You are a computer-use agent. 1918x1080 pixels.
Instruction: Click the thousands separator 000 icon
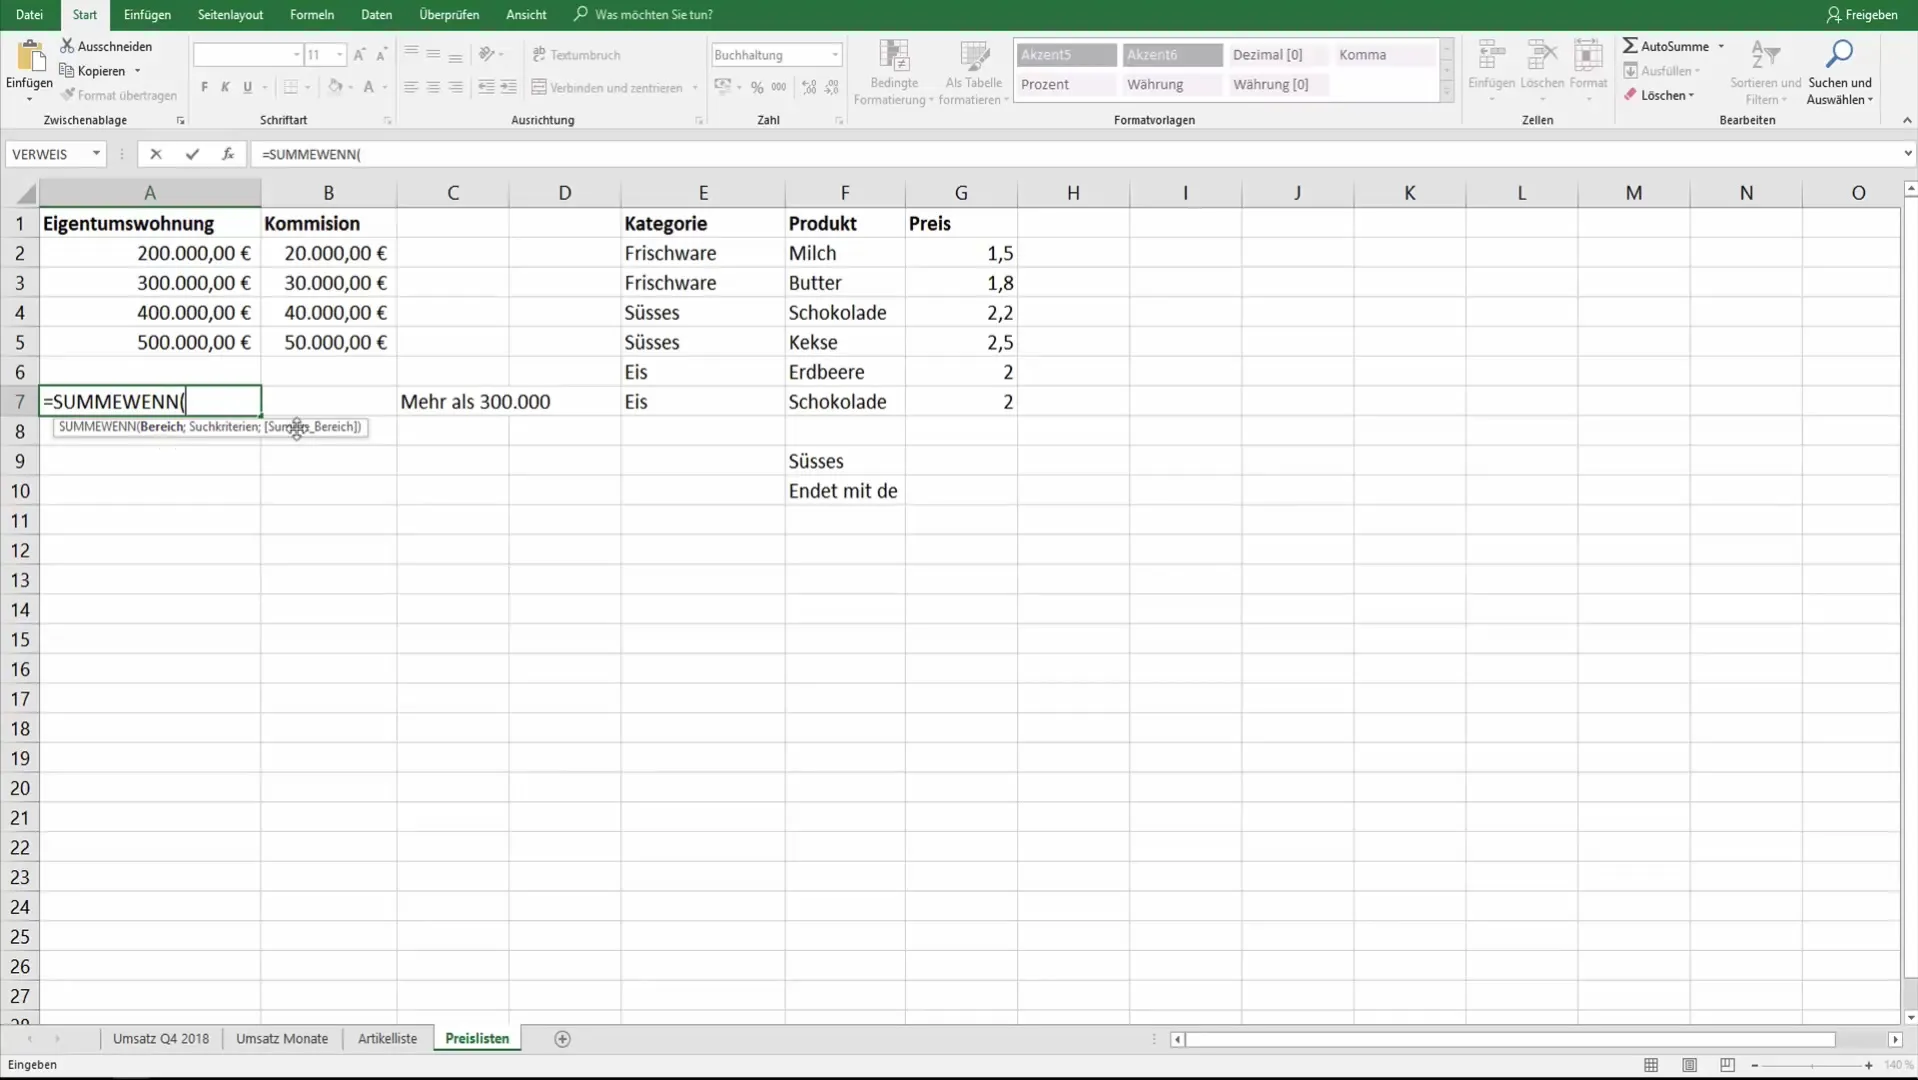tap(779, 88)
